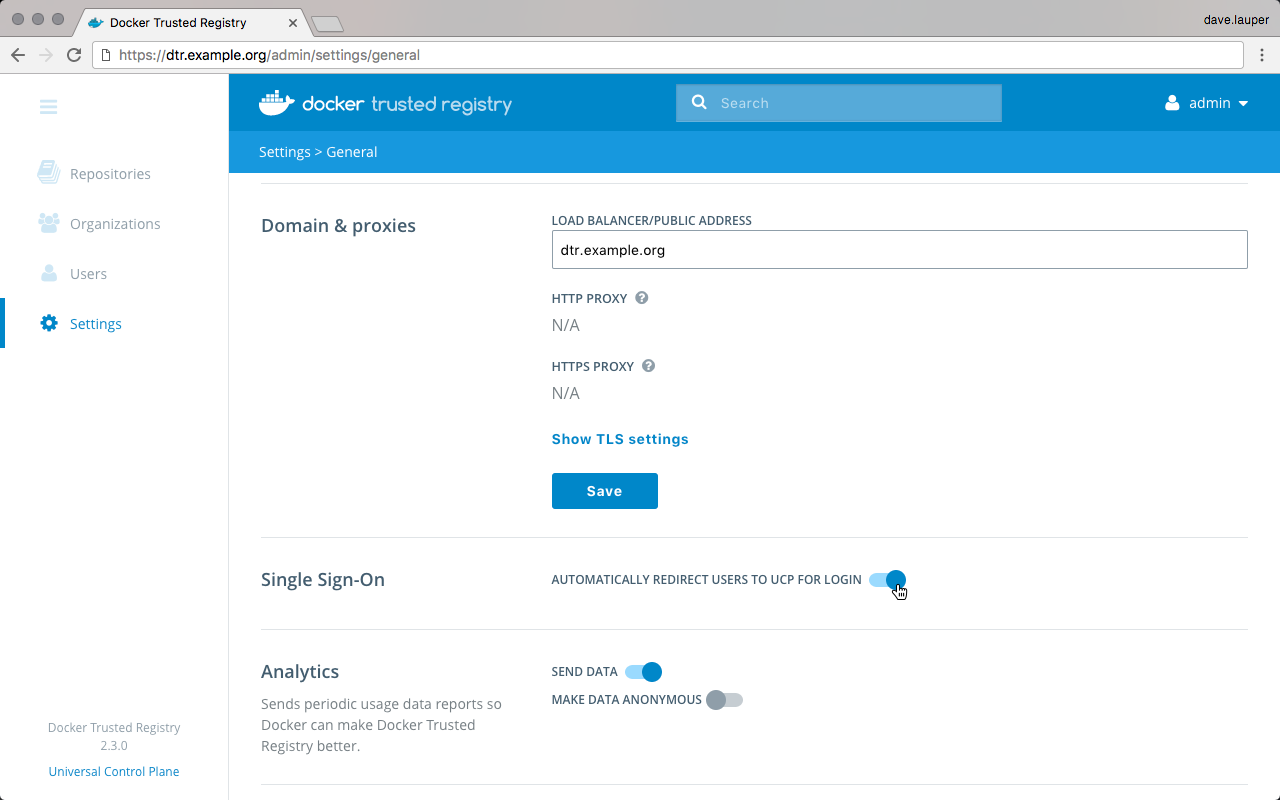Click the hamburger menu icon in sidebar
The height and width of the screenshot is (800, 1280).
pyautogui.click(x=48, y=107)
